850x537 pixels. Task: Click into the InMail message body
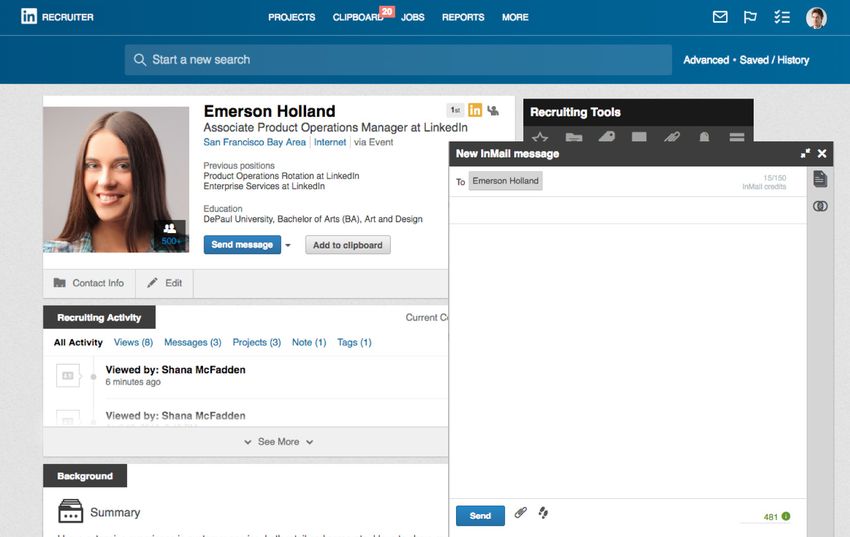[628, 360]
